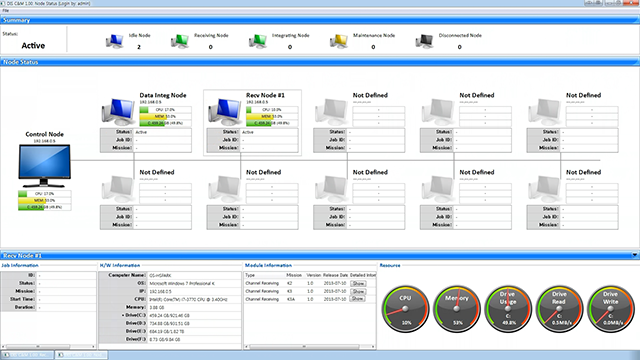The width and height of the screenshot is (640, 360).
Task: Click the application icon in the title bar
Action: 3,3
